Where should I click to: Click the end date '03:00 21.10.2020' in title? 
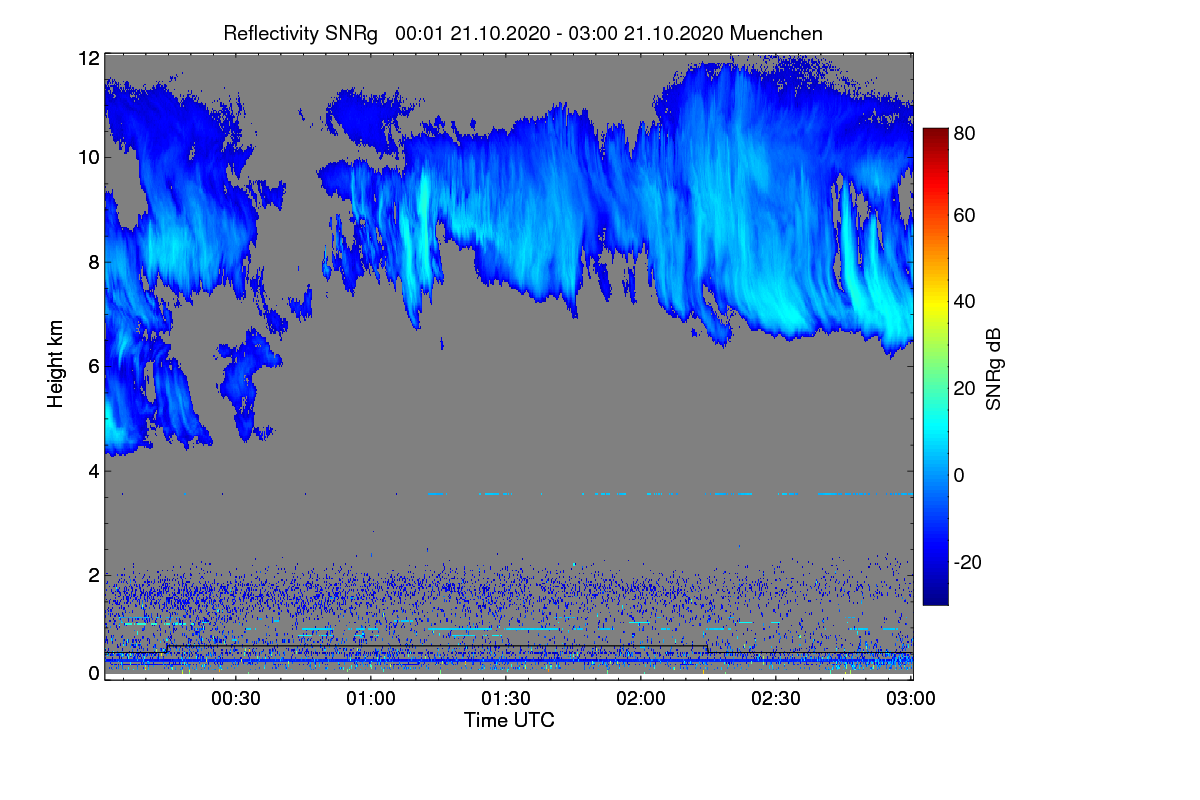click(x=646, y=33)
